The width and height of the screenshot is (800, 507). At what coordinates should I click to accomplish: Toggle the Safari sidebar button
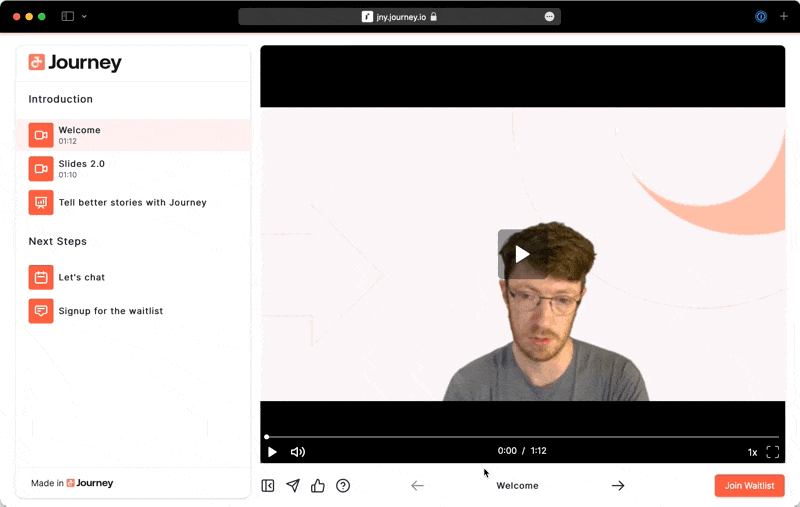pyautogui.click(x=68, y=16)
